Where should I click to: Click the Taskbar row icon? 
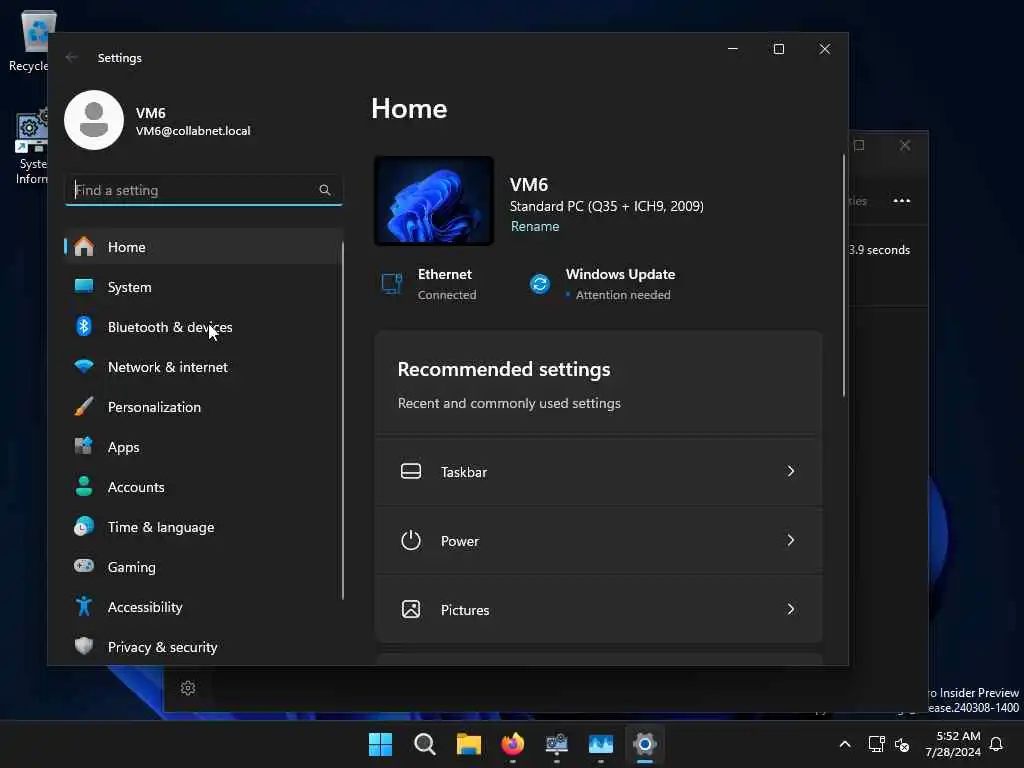pos(411,471)
